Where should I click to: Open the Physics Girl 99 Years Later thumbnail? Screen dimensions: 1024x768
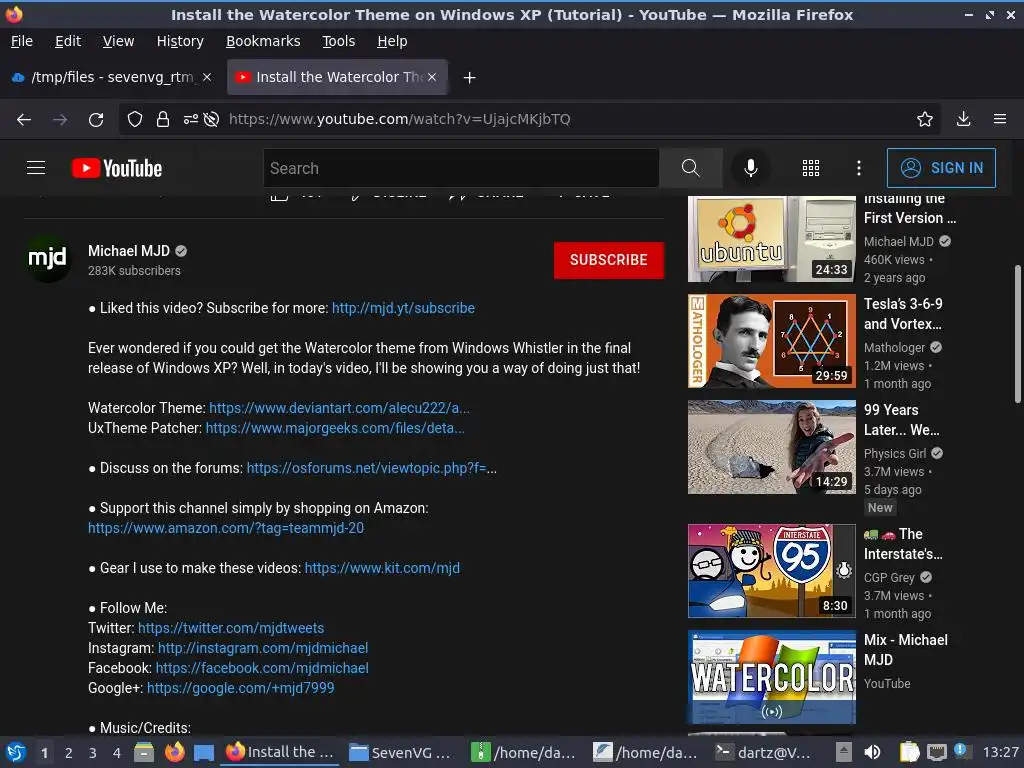(771, 447)
